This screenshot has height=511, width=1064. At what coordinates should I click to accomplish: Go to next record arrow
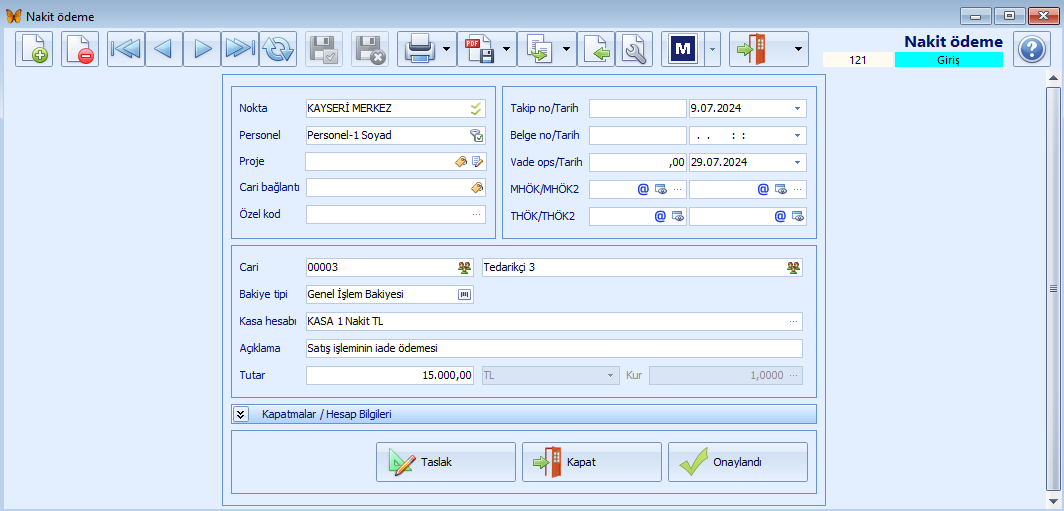click(202, 49)
